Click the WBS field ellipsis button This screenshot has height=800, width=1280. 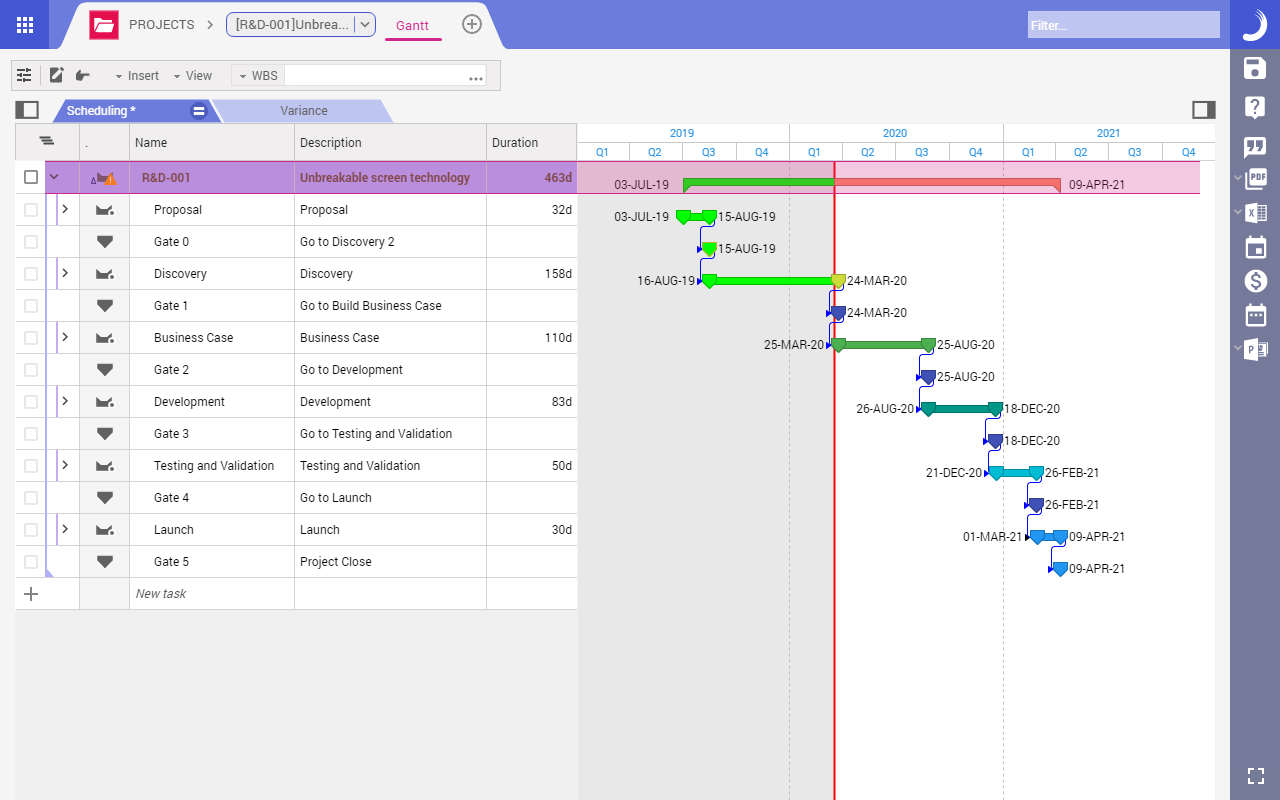(x=475, y=77)
